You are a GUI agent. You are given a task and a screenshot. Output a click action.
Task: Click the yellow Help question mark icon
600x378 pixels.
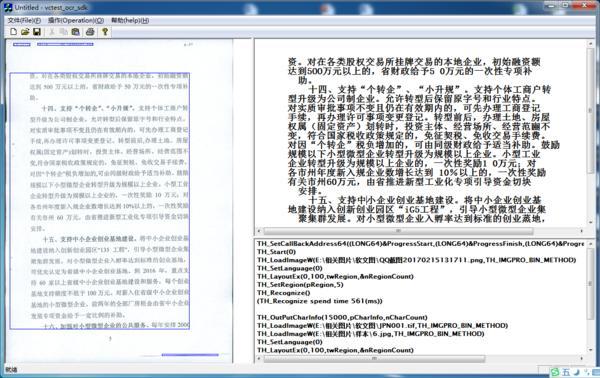[x=105, y=32]
